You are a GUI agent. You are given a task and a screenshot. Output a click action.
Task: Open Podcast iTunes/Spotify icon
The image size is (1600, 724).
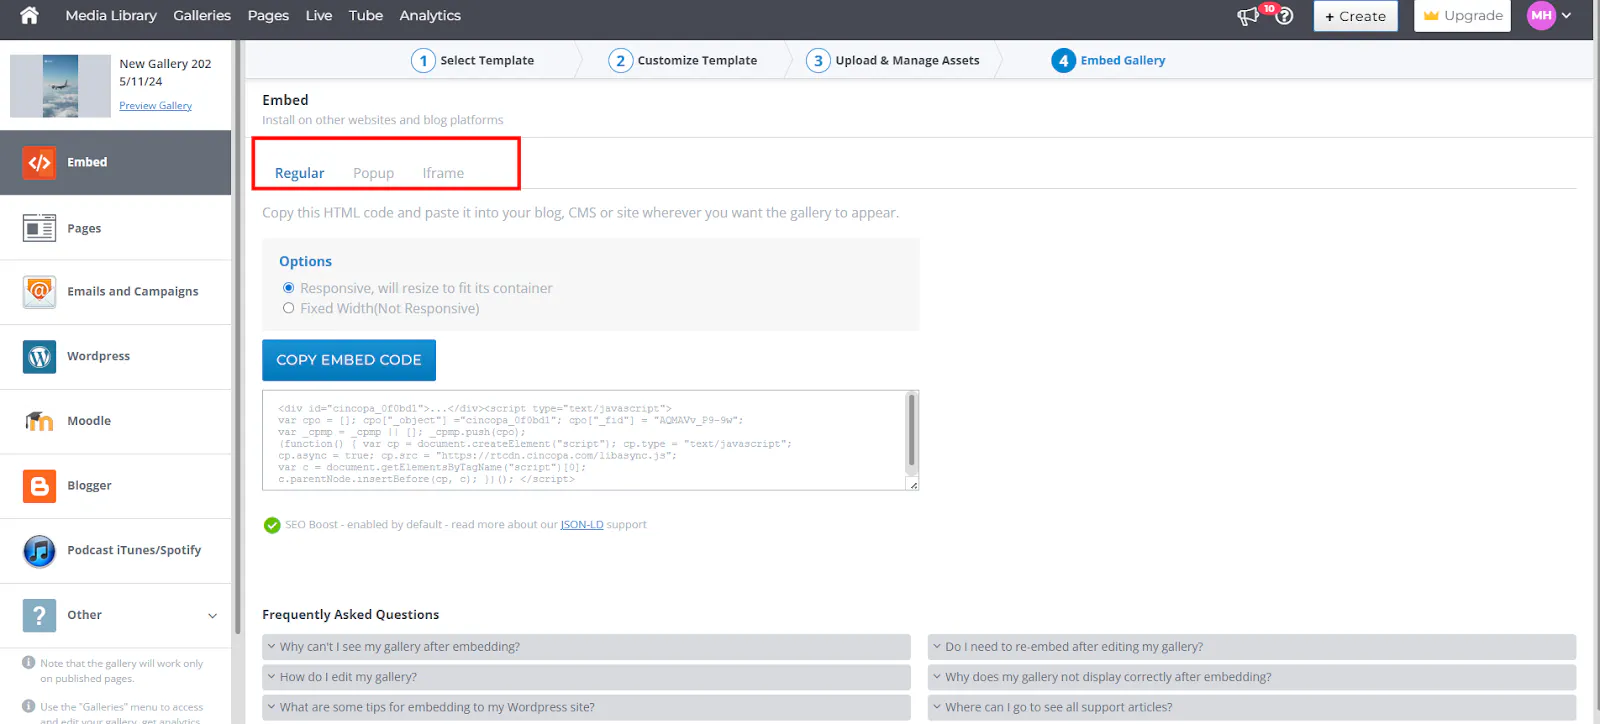[x=39, y=550]
